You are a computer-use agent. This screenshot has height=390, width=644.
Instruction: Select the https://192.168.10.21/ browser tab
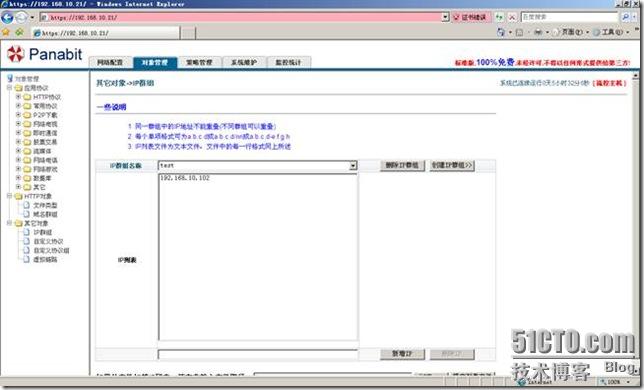point(105,33)
